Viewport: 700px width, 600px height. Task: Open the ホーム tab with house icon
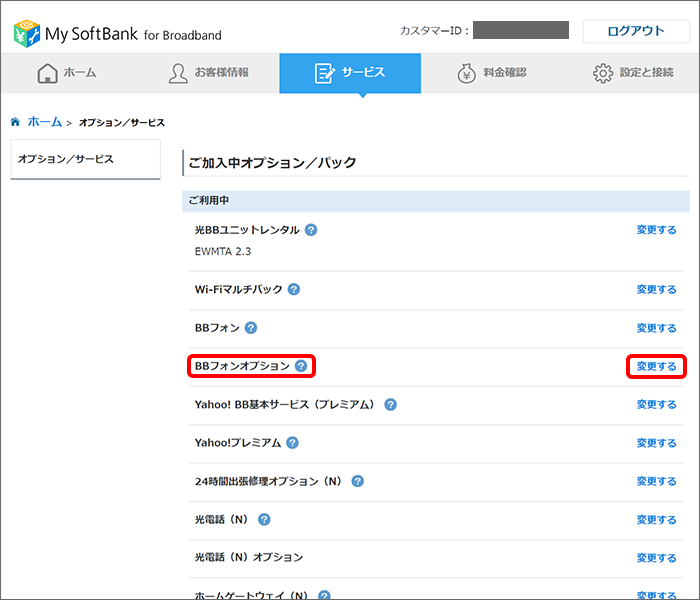(67, 73)
